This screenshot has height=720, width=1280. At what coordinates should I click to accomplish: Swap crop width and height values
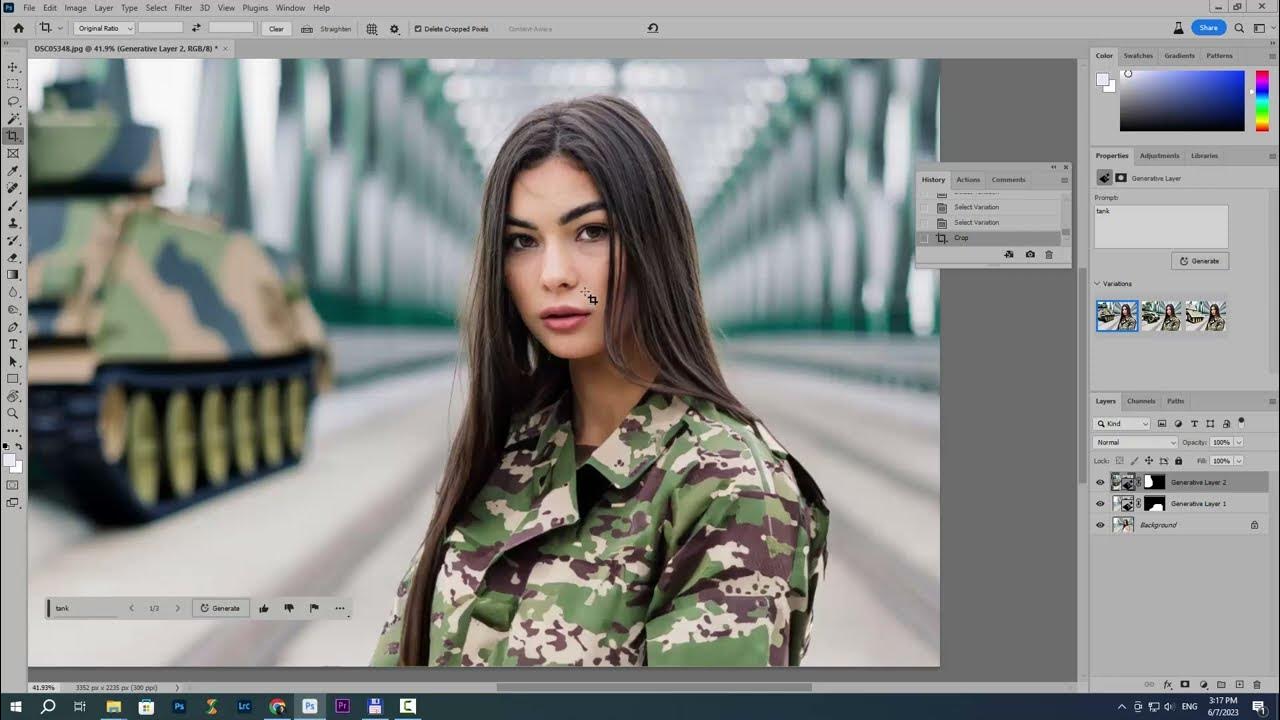[196, 29]
